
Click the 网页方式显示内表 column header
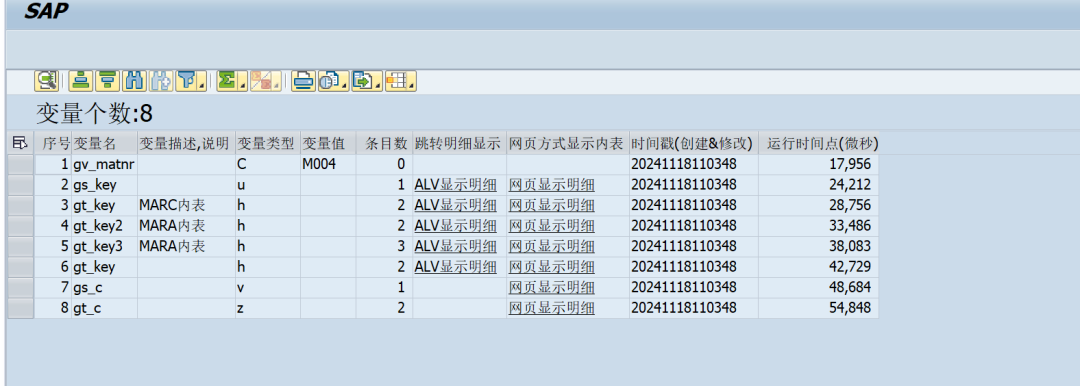pyautogui.click(x=568, y=143)
